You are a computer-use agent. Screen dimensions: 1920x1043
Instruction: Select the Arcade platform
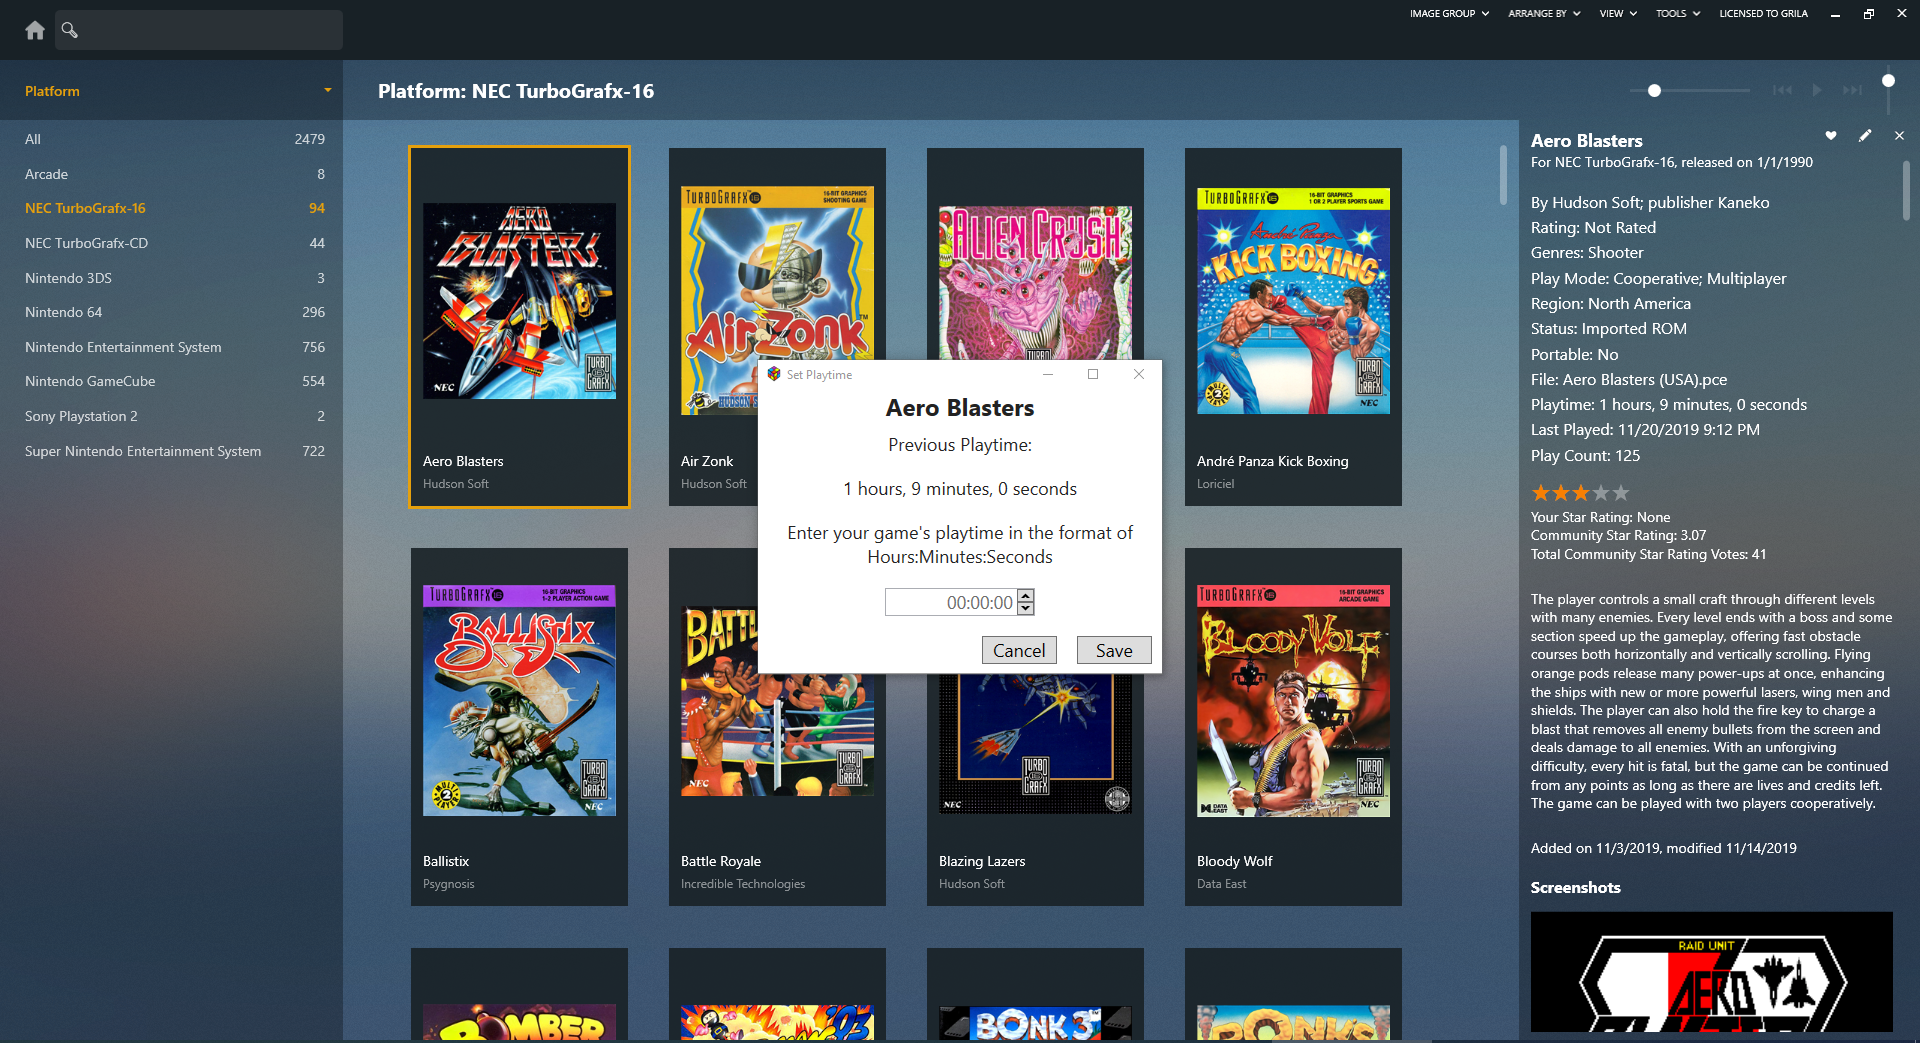172,174
